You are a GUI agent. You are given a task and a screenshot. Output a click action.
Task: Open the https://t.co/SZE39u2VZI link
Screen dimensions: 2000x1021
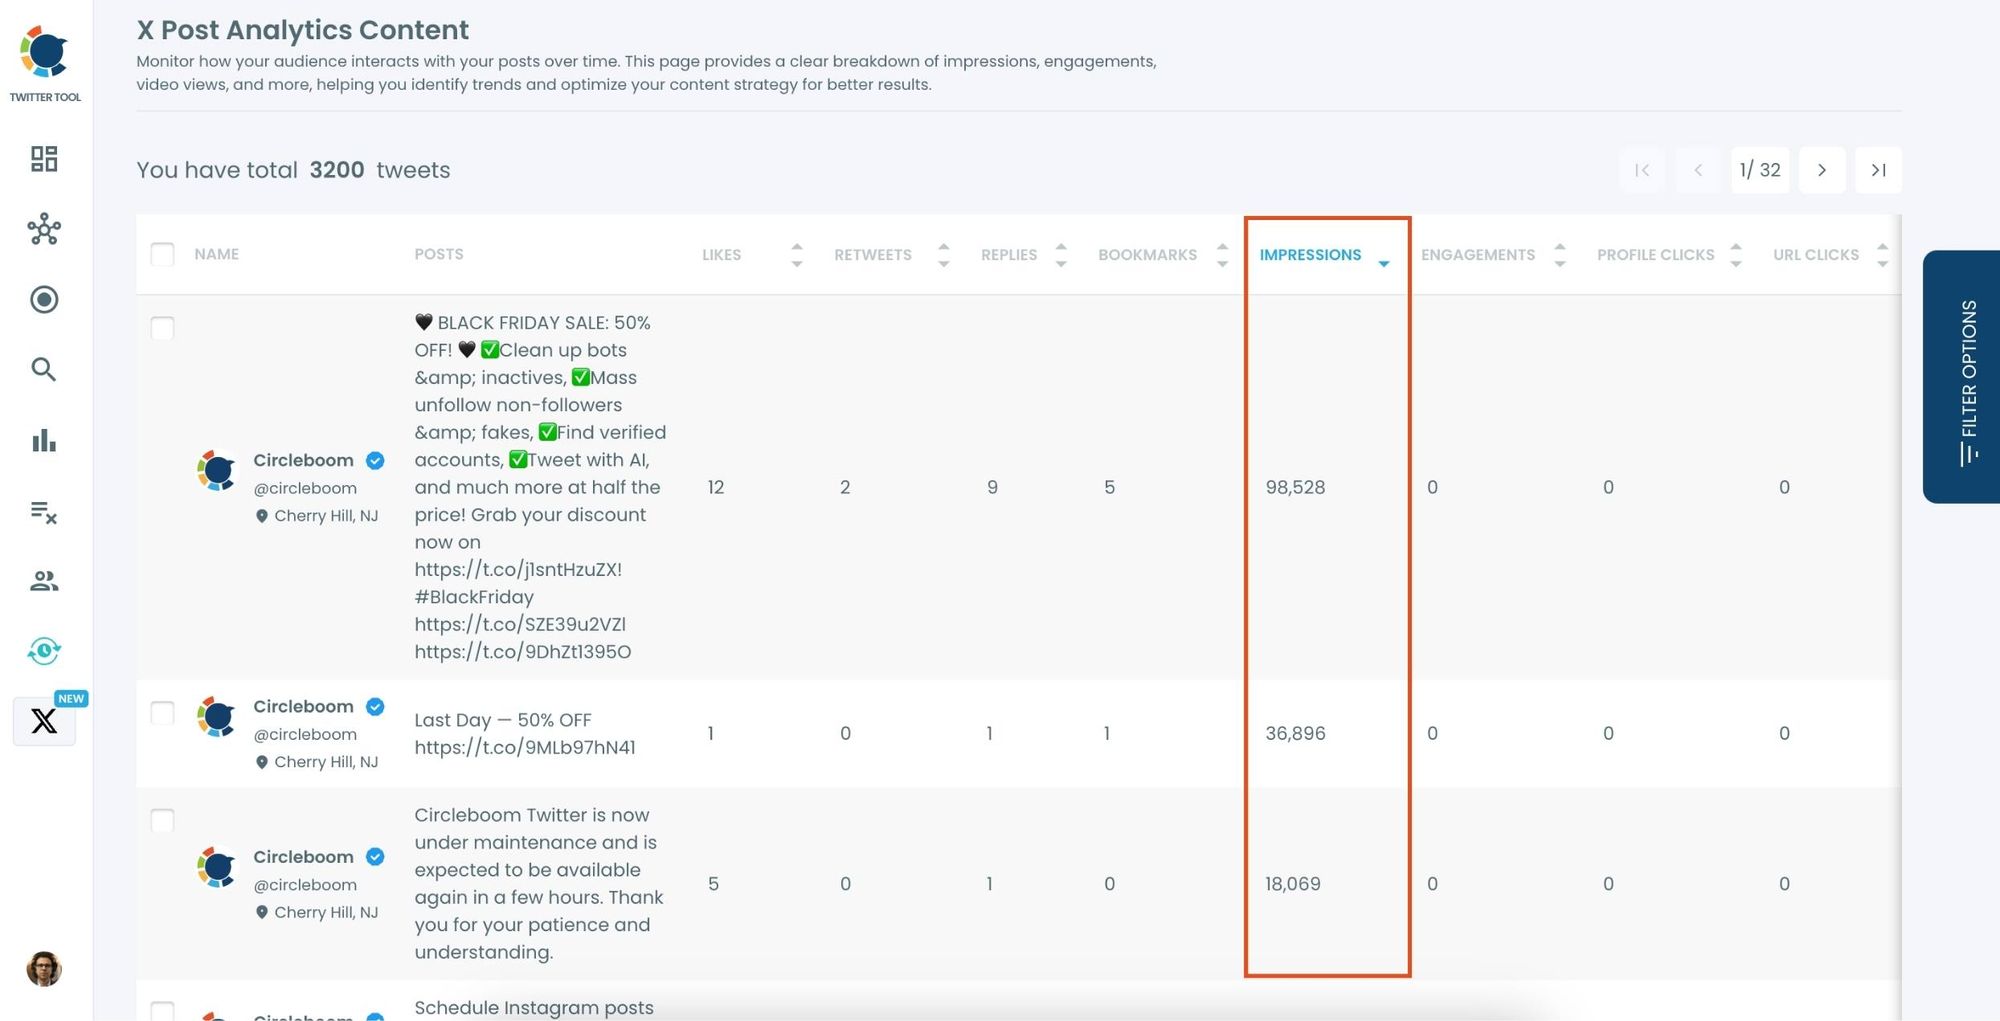click(x=520, y=624)
